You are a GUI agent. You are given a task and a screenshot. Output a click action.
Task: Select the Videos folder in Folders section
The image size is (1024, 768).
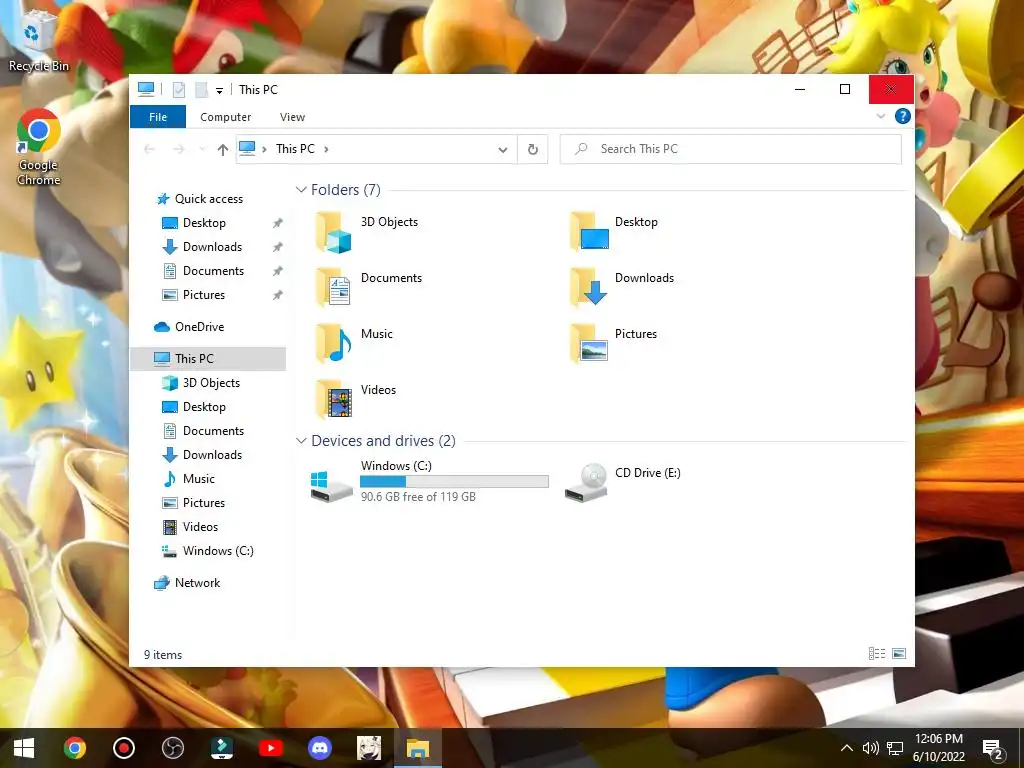(355, 399)
